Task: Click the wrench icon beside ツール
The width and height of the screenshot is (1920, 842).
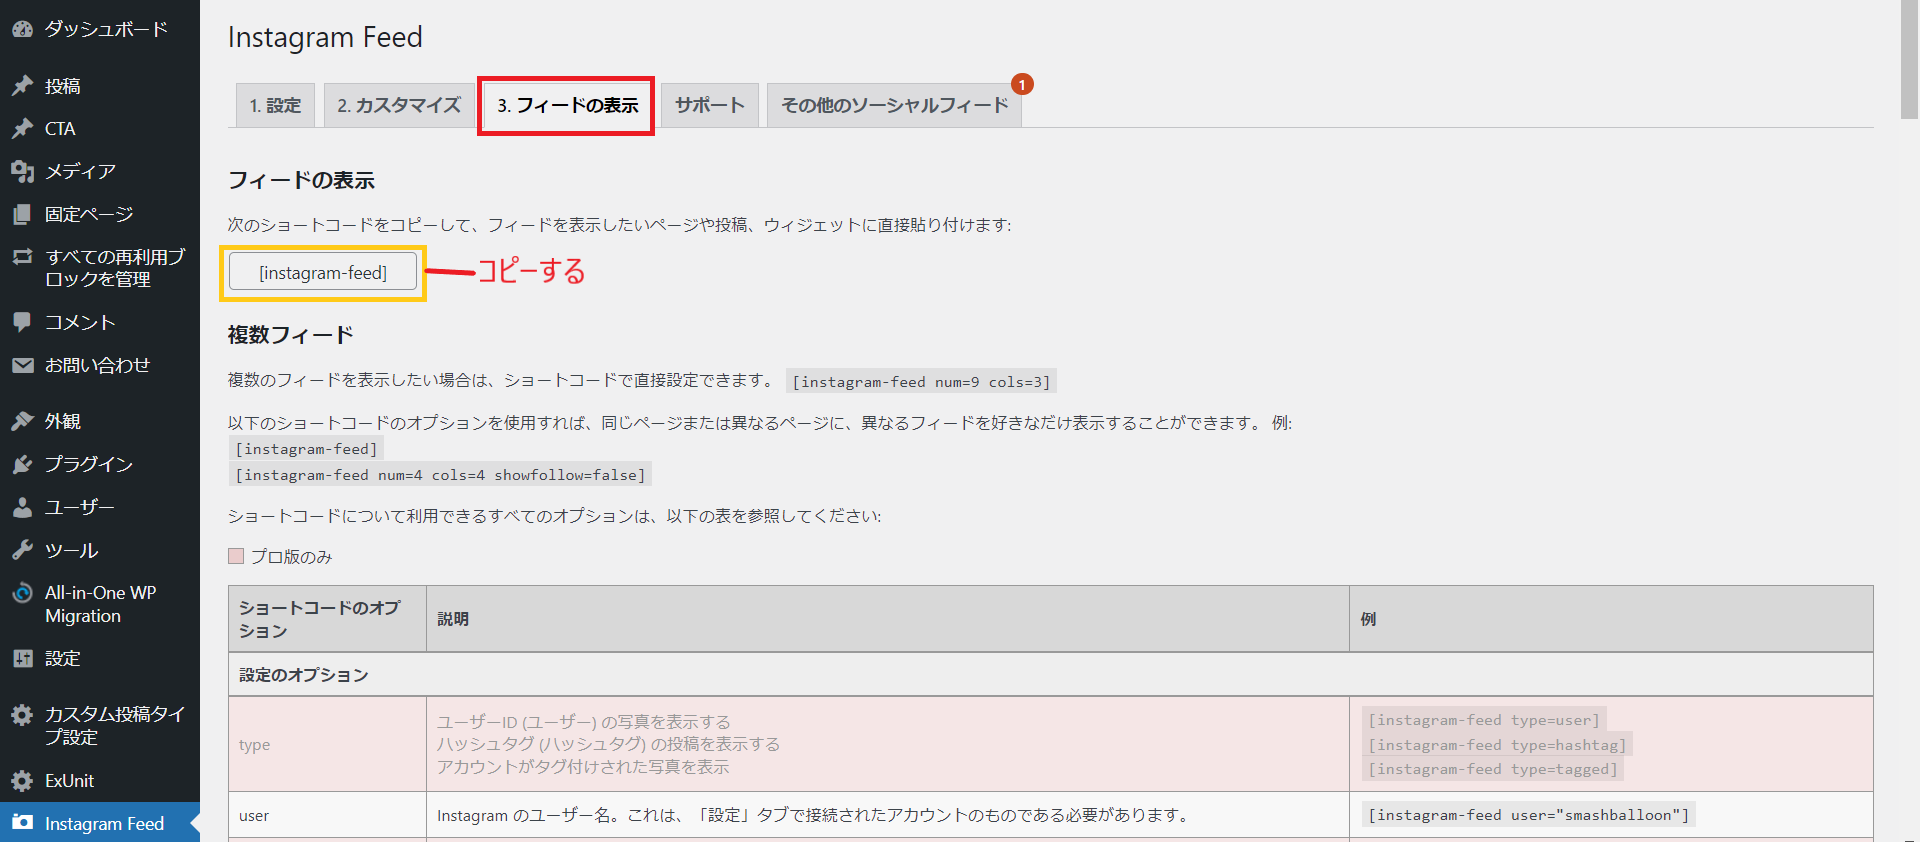Action: tap(22, 550)
